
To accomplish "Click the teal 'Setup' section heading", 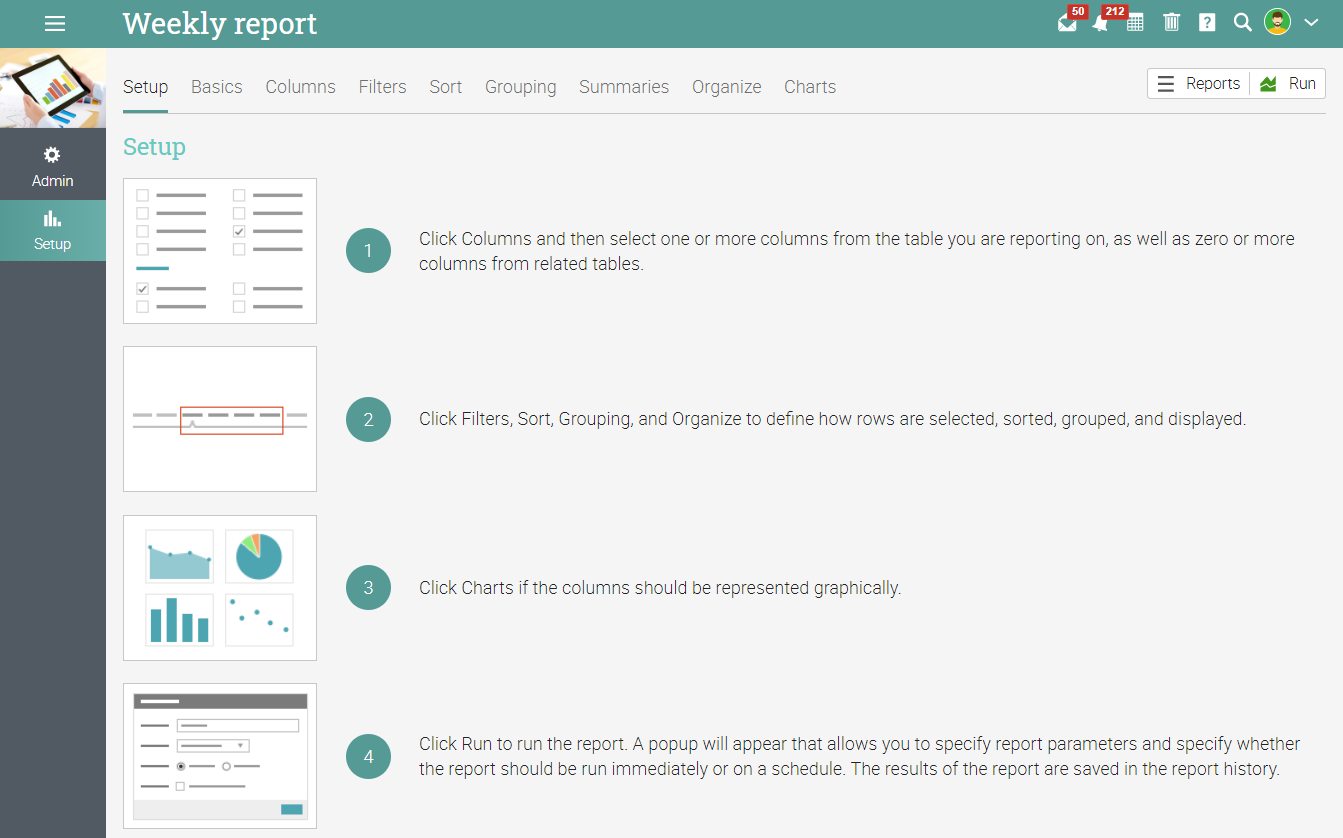I will coord(154,147).
